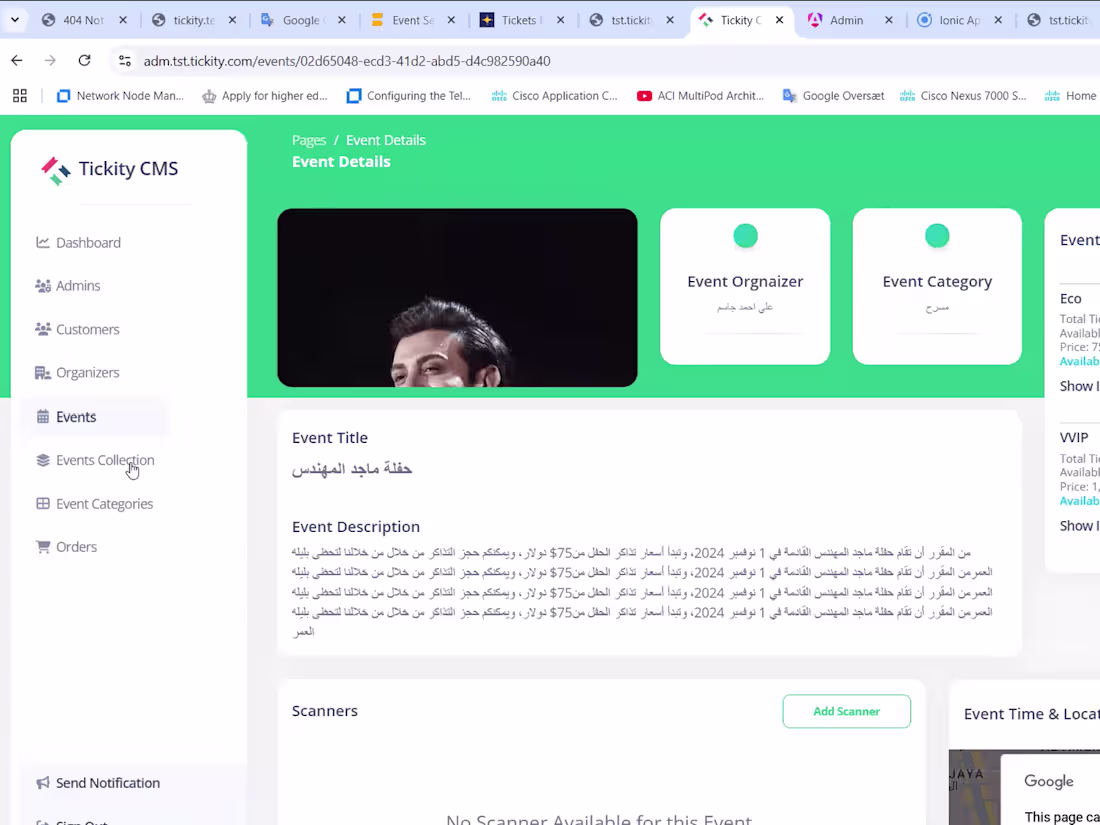Open the Google Oversæt bookmark

tap(833, 95)
